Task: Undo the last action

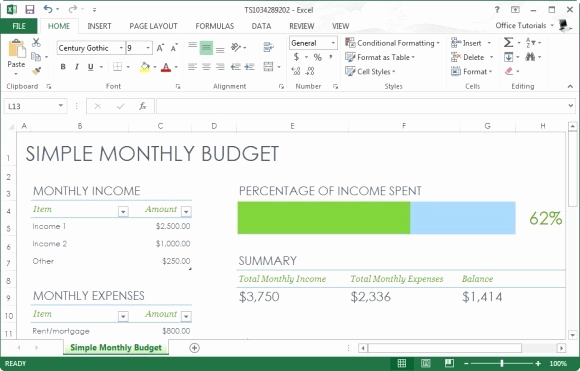Action: pos(48,9)
